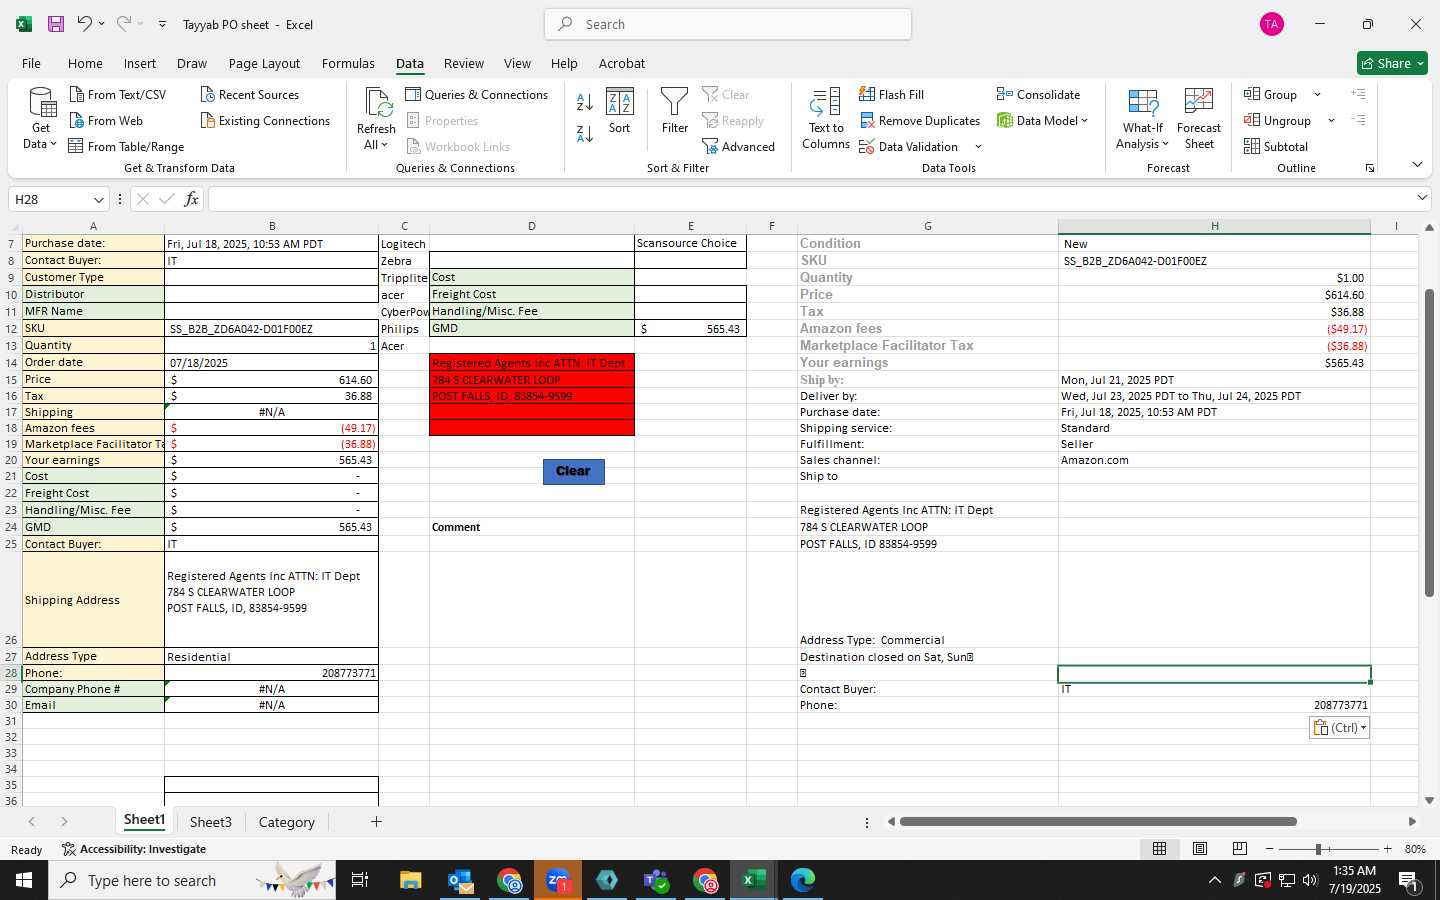1440x900 pixels.
Task: Click the Share button
Action: pyautogui.click(x=1392, y=63)
